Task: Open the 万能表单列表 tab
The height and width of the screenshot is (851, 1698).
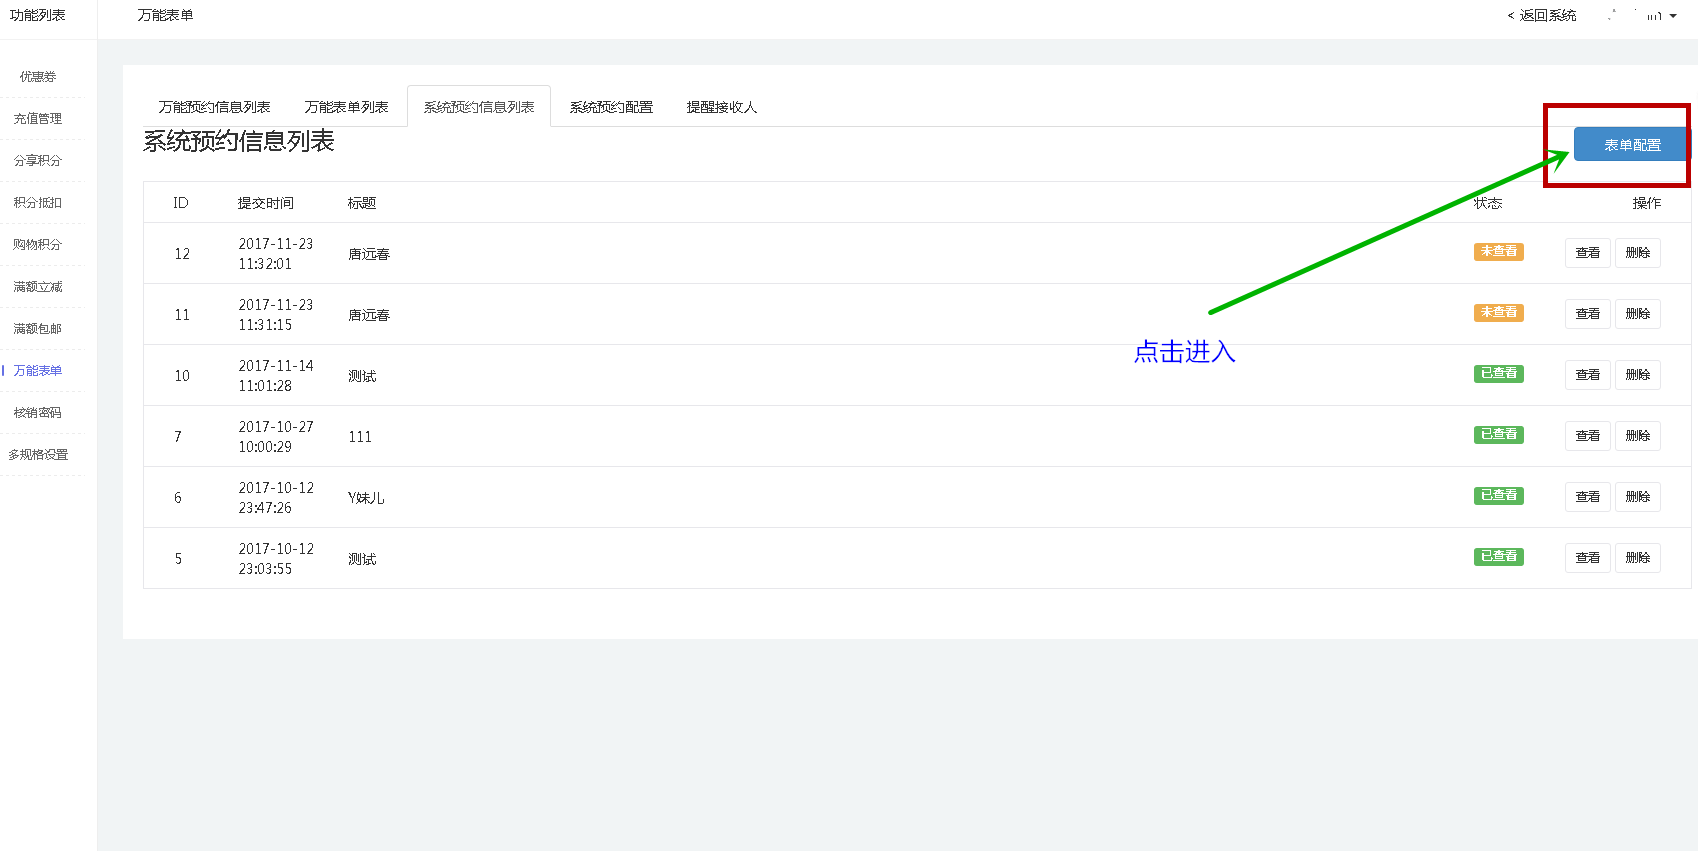Action: pos(346,107)
